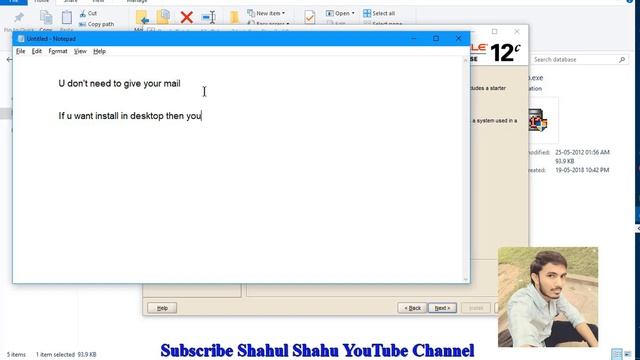Click the Properties checkmark icon in Explorer
640x360 pixels.
point(309,17)
